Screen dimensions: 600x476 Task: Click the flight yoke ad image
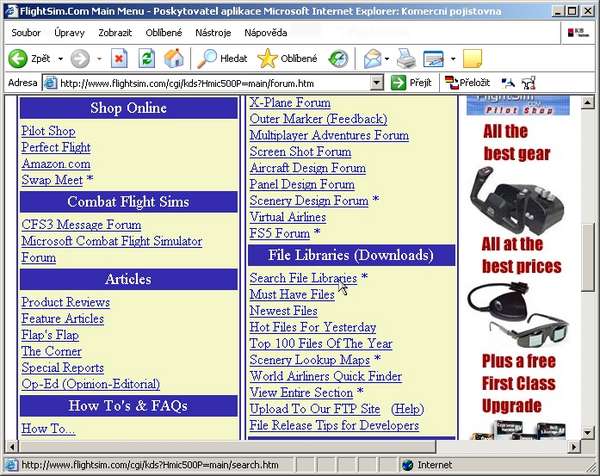coord(516,201)
